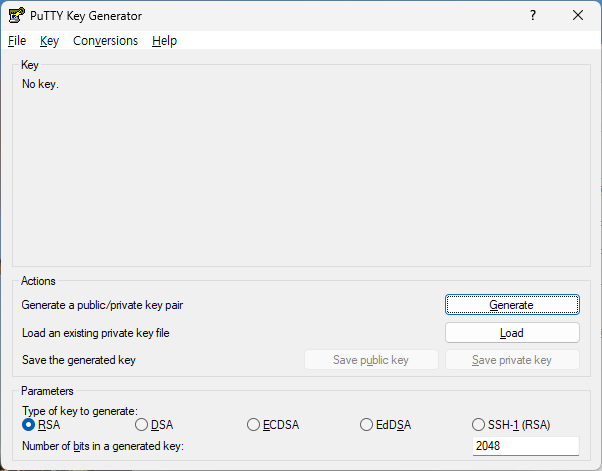The height and width of the screenshot is (471, 602).
Task: Click the PuTTY Key Generator title bar icon
Action: tap(17, 16)
